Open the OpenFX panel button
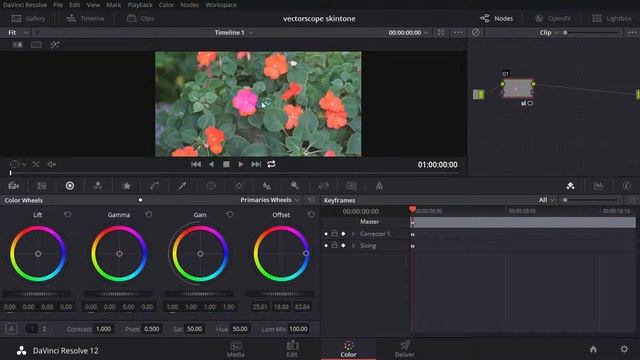This screenshot has height=360, width=640. [553, 18]
